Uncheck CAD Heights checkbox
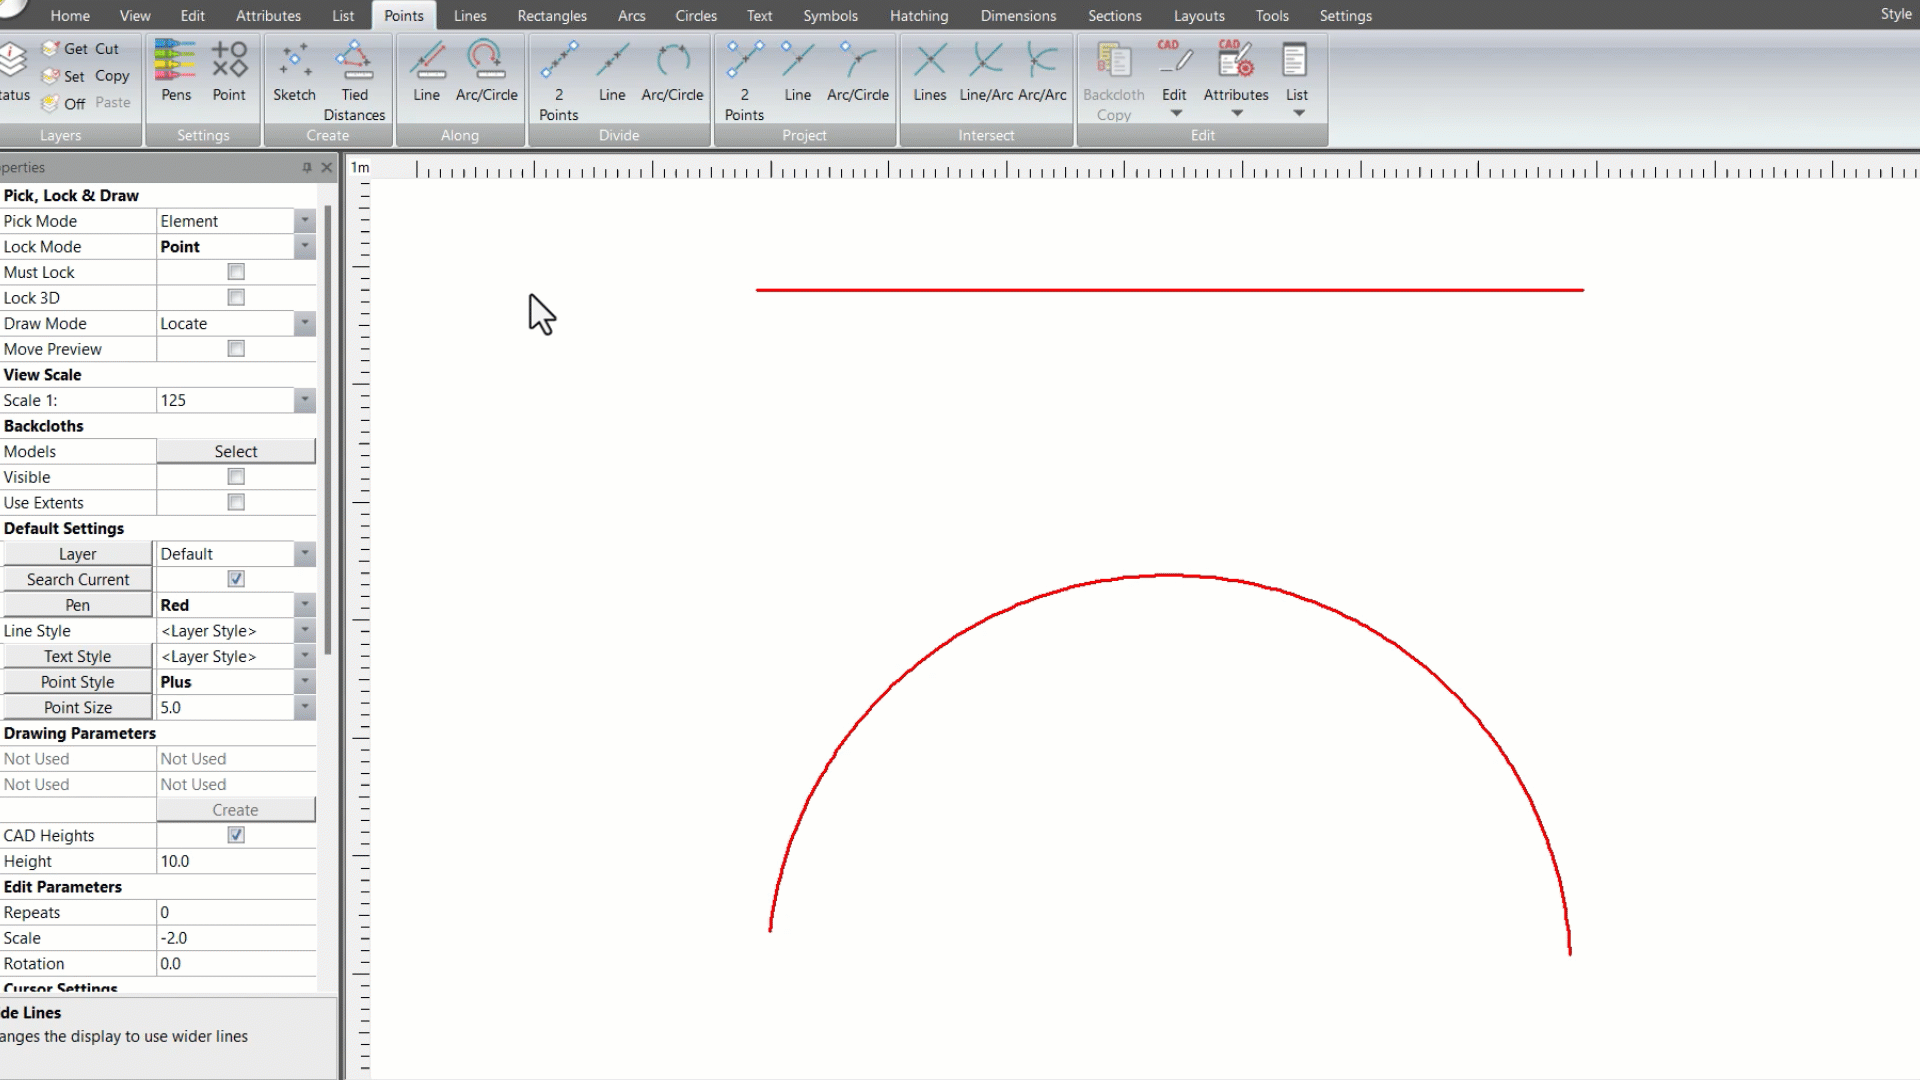Viewport: 1920px width, 1080px height. [236, 836]
